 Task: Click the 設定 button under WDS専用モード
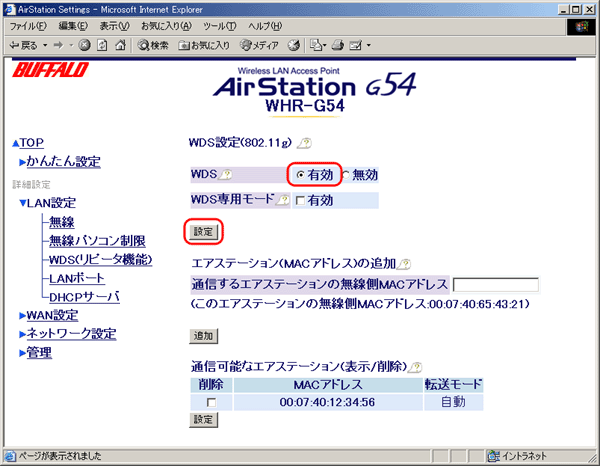point(203,232)
